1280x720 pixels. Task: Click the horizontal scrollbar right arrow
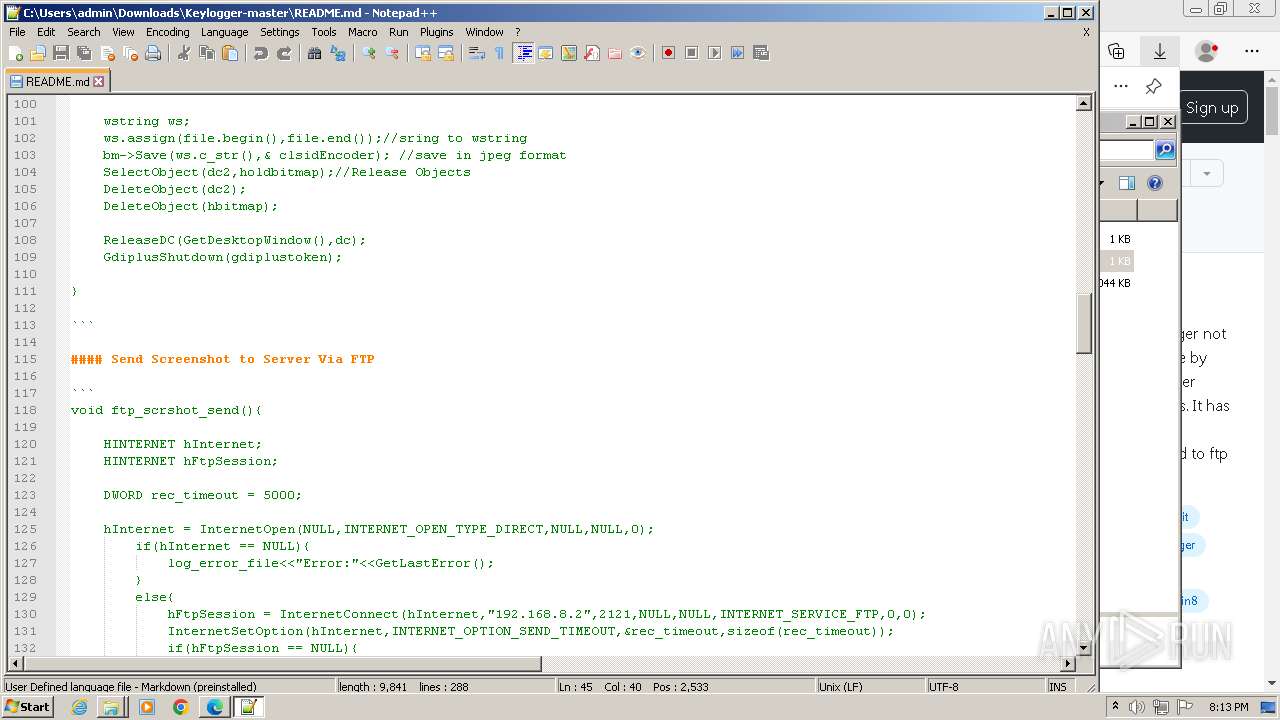[1067, 664]
